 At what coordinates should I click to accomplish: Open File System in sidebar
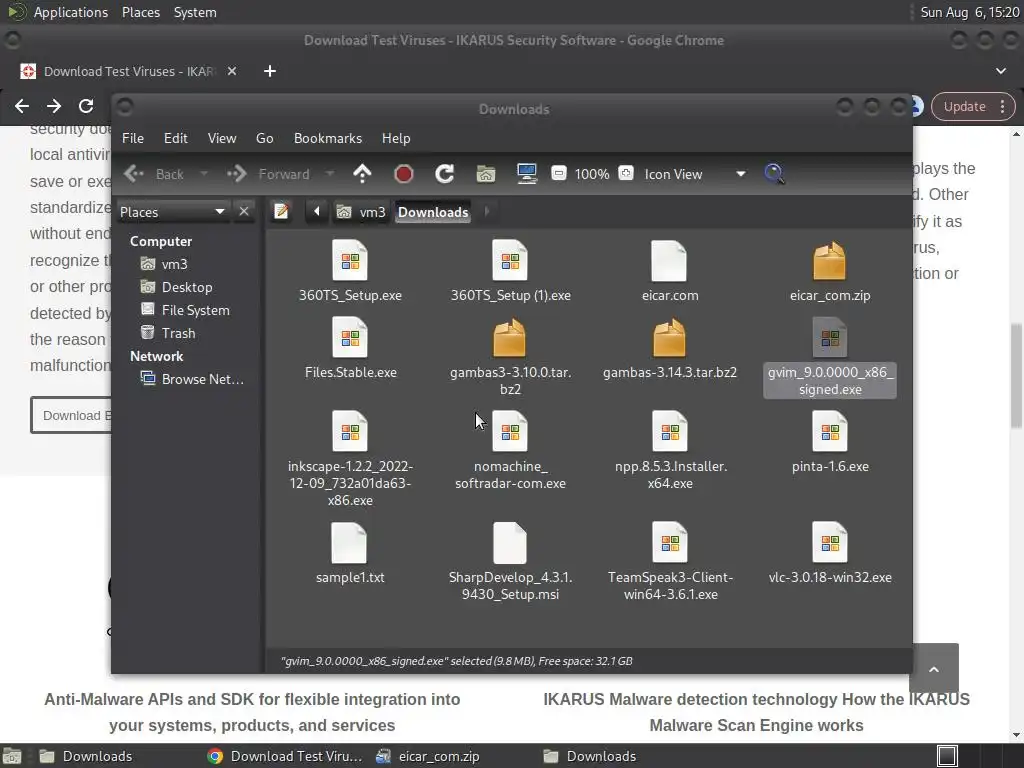[x=195, y=310]
